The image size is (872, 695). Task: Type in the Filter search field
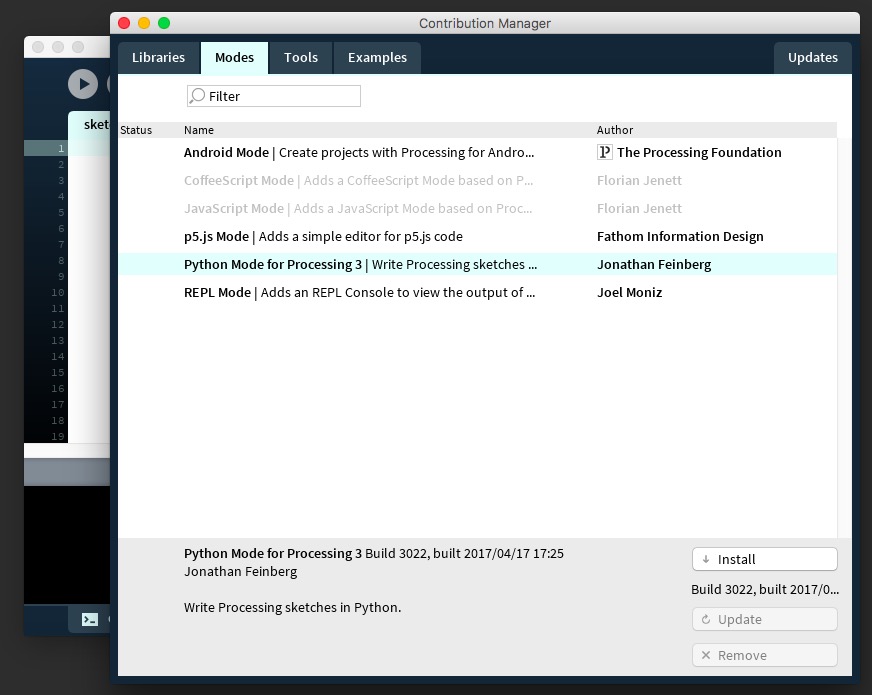[x=280, y=96]
